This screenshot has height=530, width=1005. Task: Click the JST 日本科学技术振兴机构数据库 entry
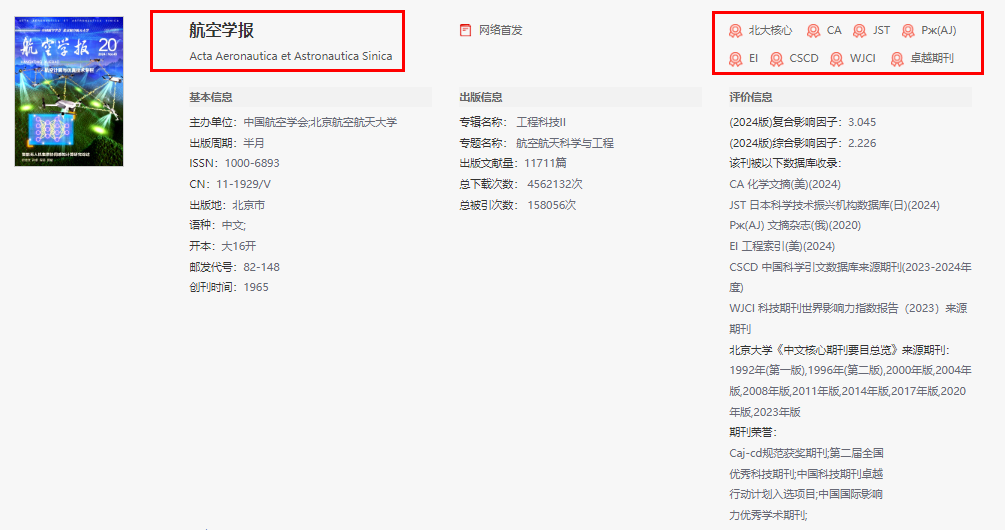click(835, 205)
